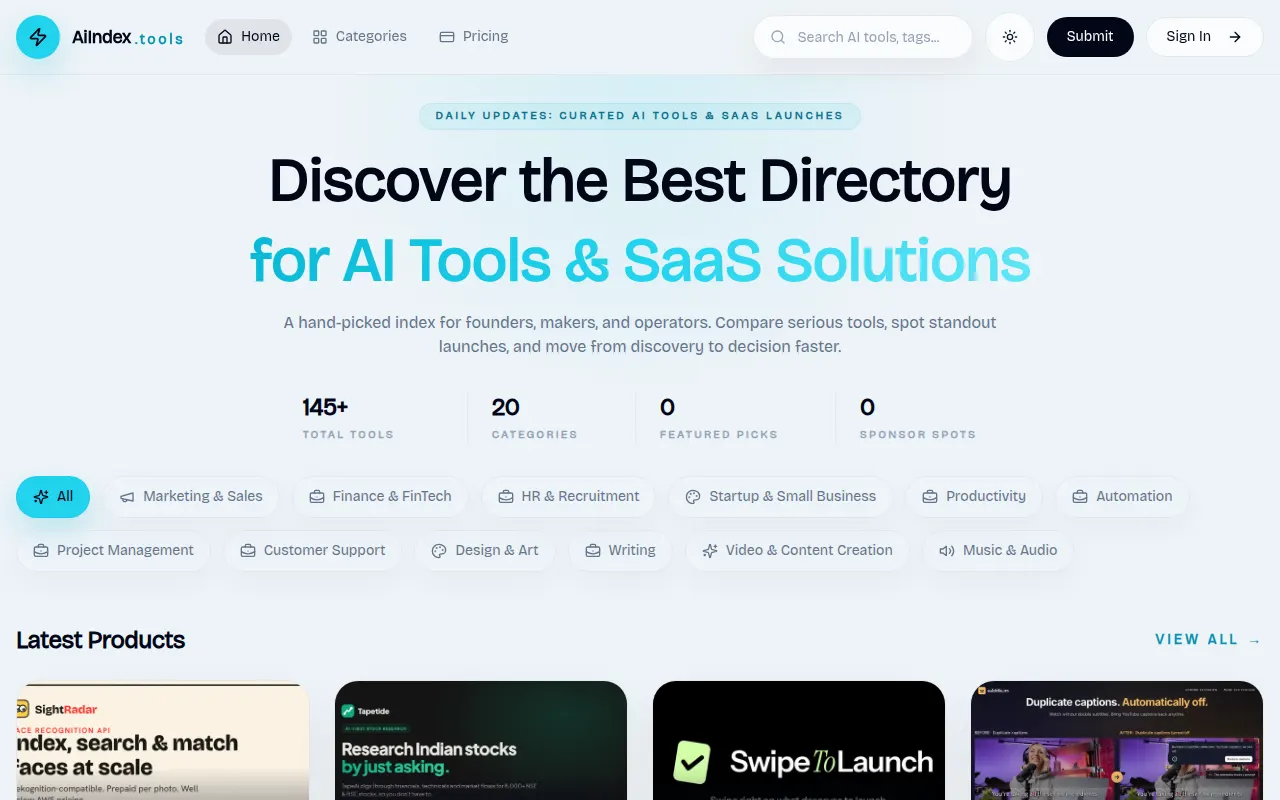Open the Duplicate captions product card
The image size is (1280, 800).
coord(1117,741)
